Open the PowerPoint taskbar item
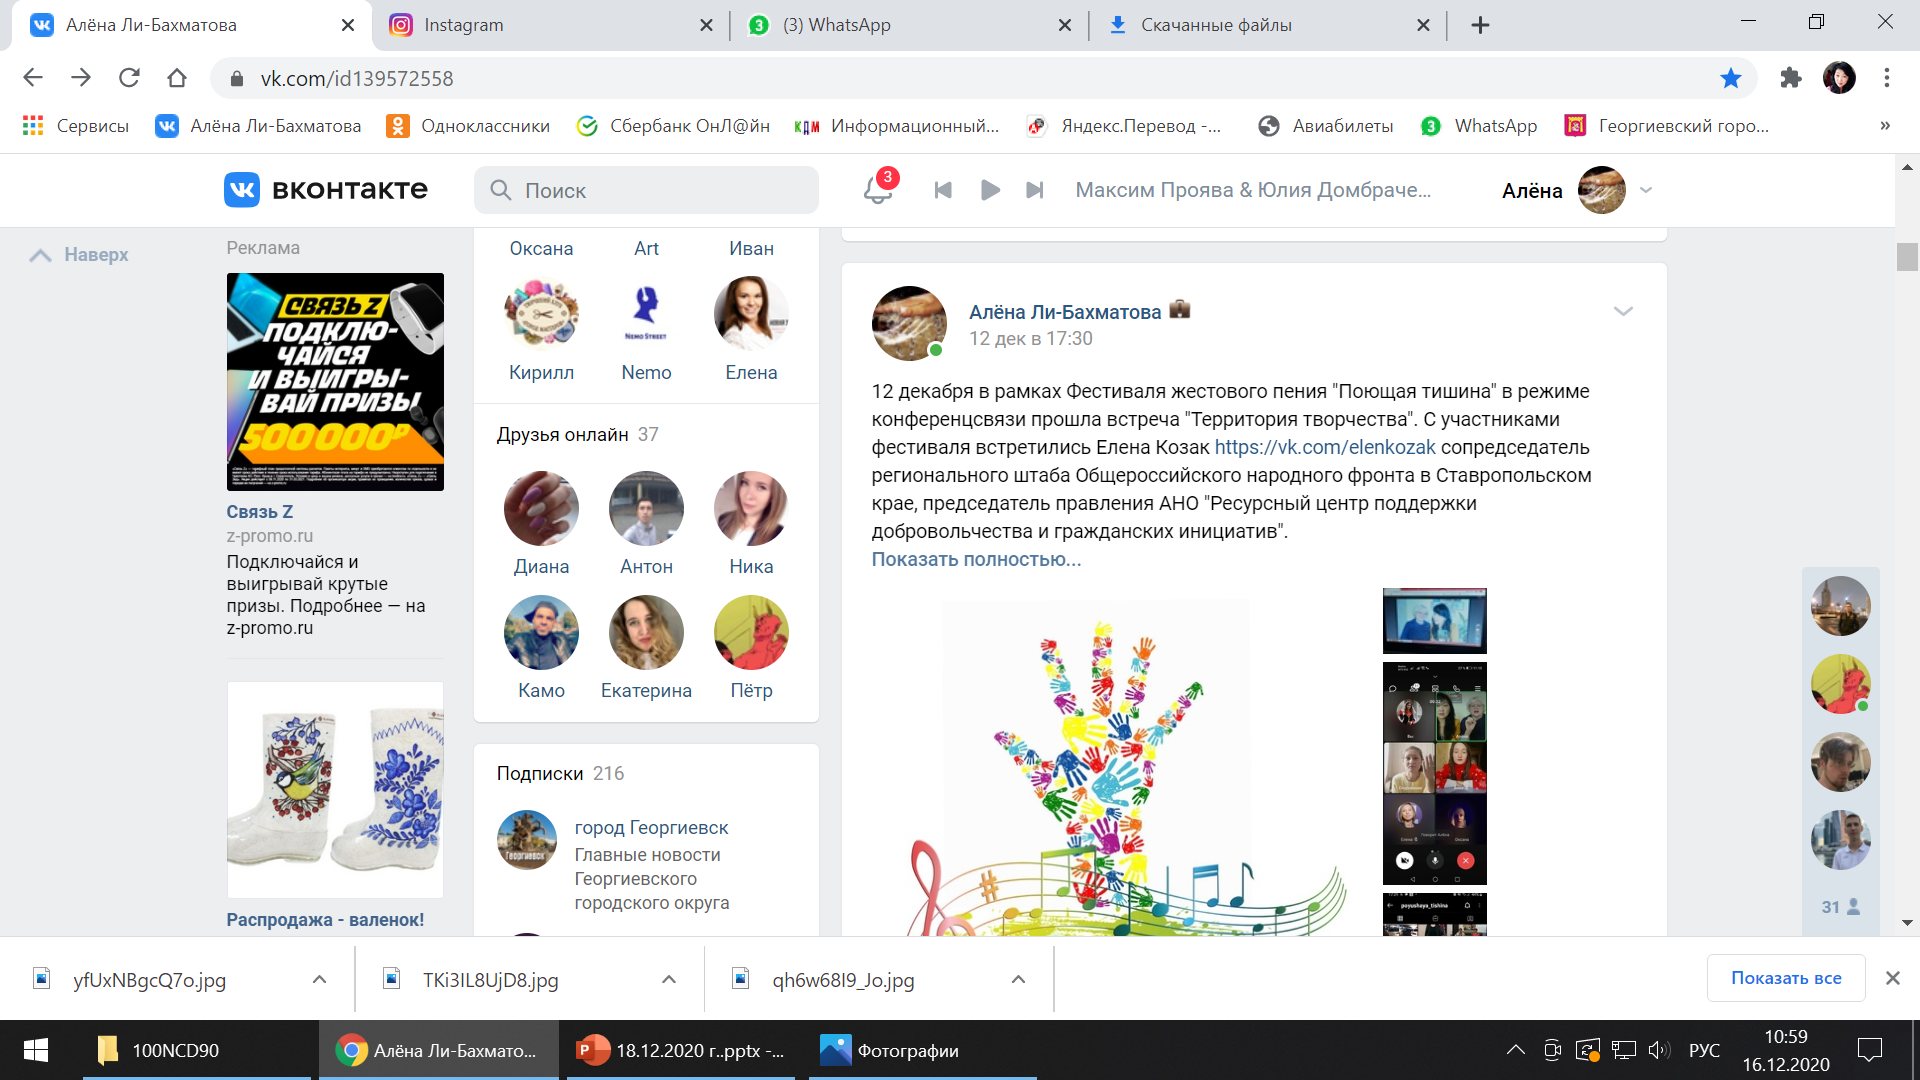This screenshot has height=1080, width=1920. (681, 1050)
